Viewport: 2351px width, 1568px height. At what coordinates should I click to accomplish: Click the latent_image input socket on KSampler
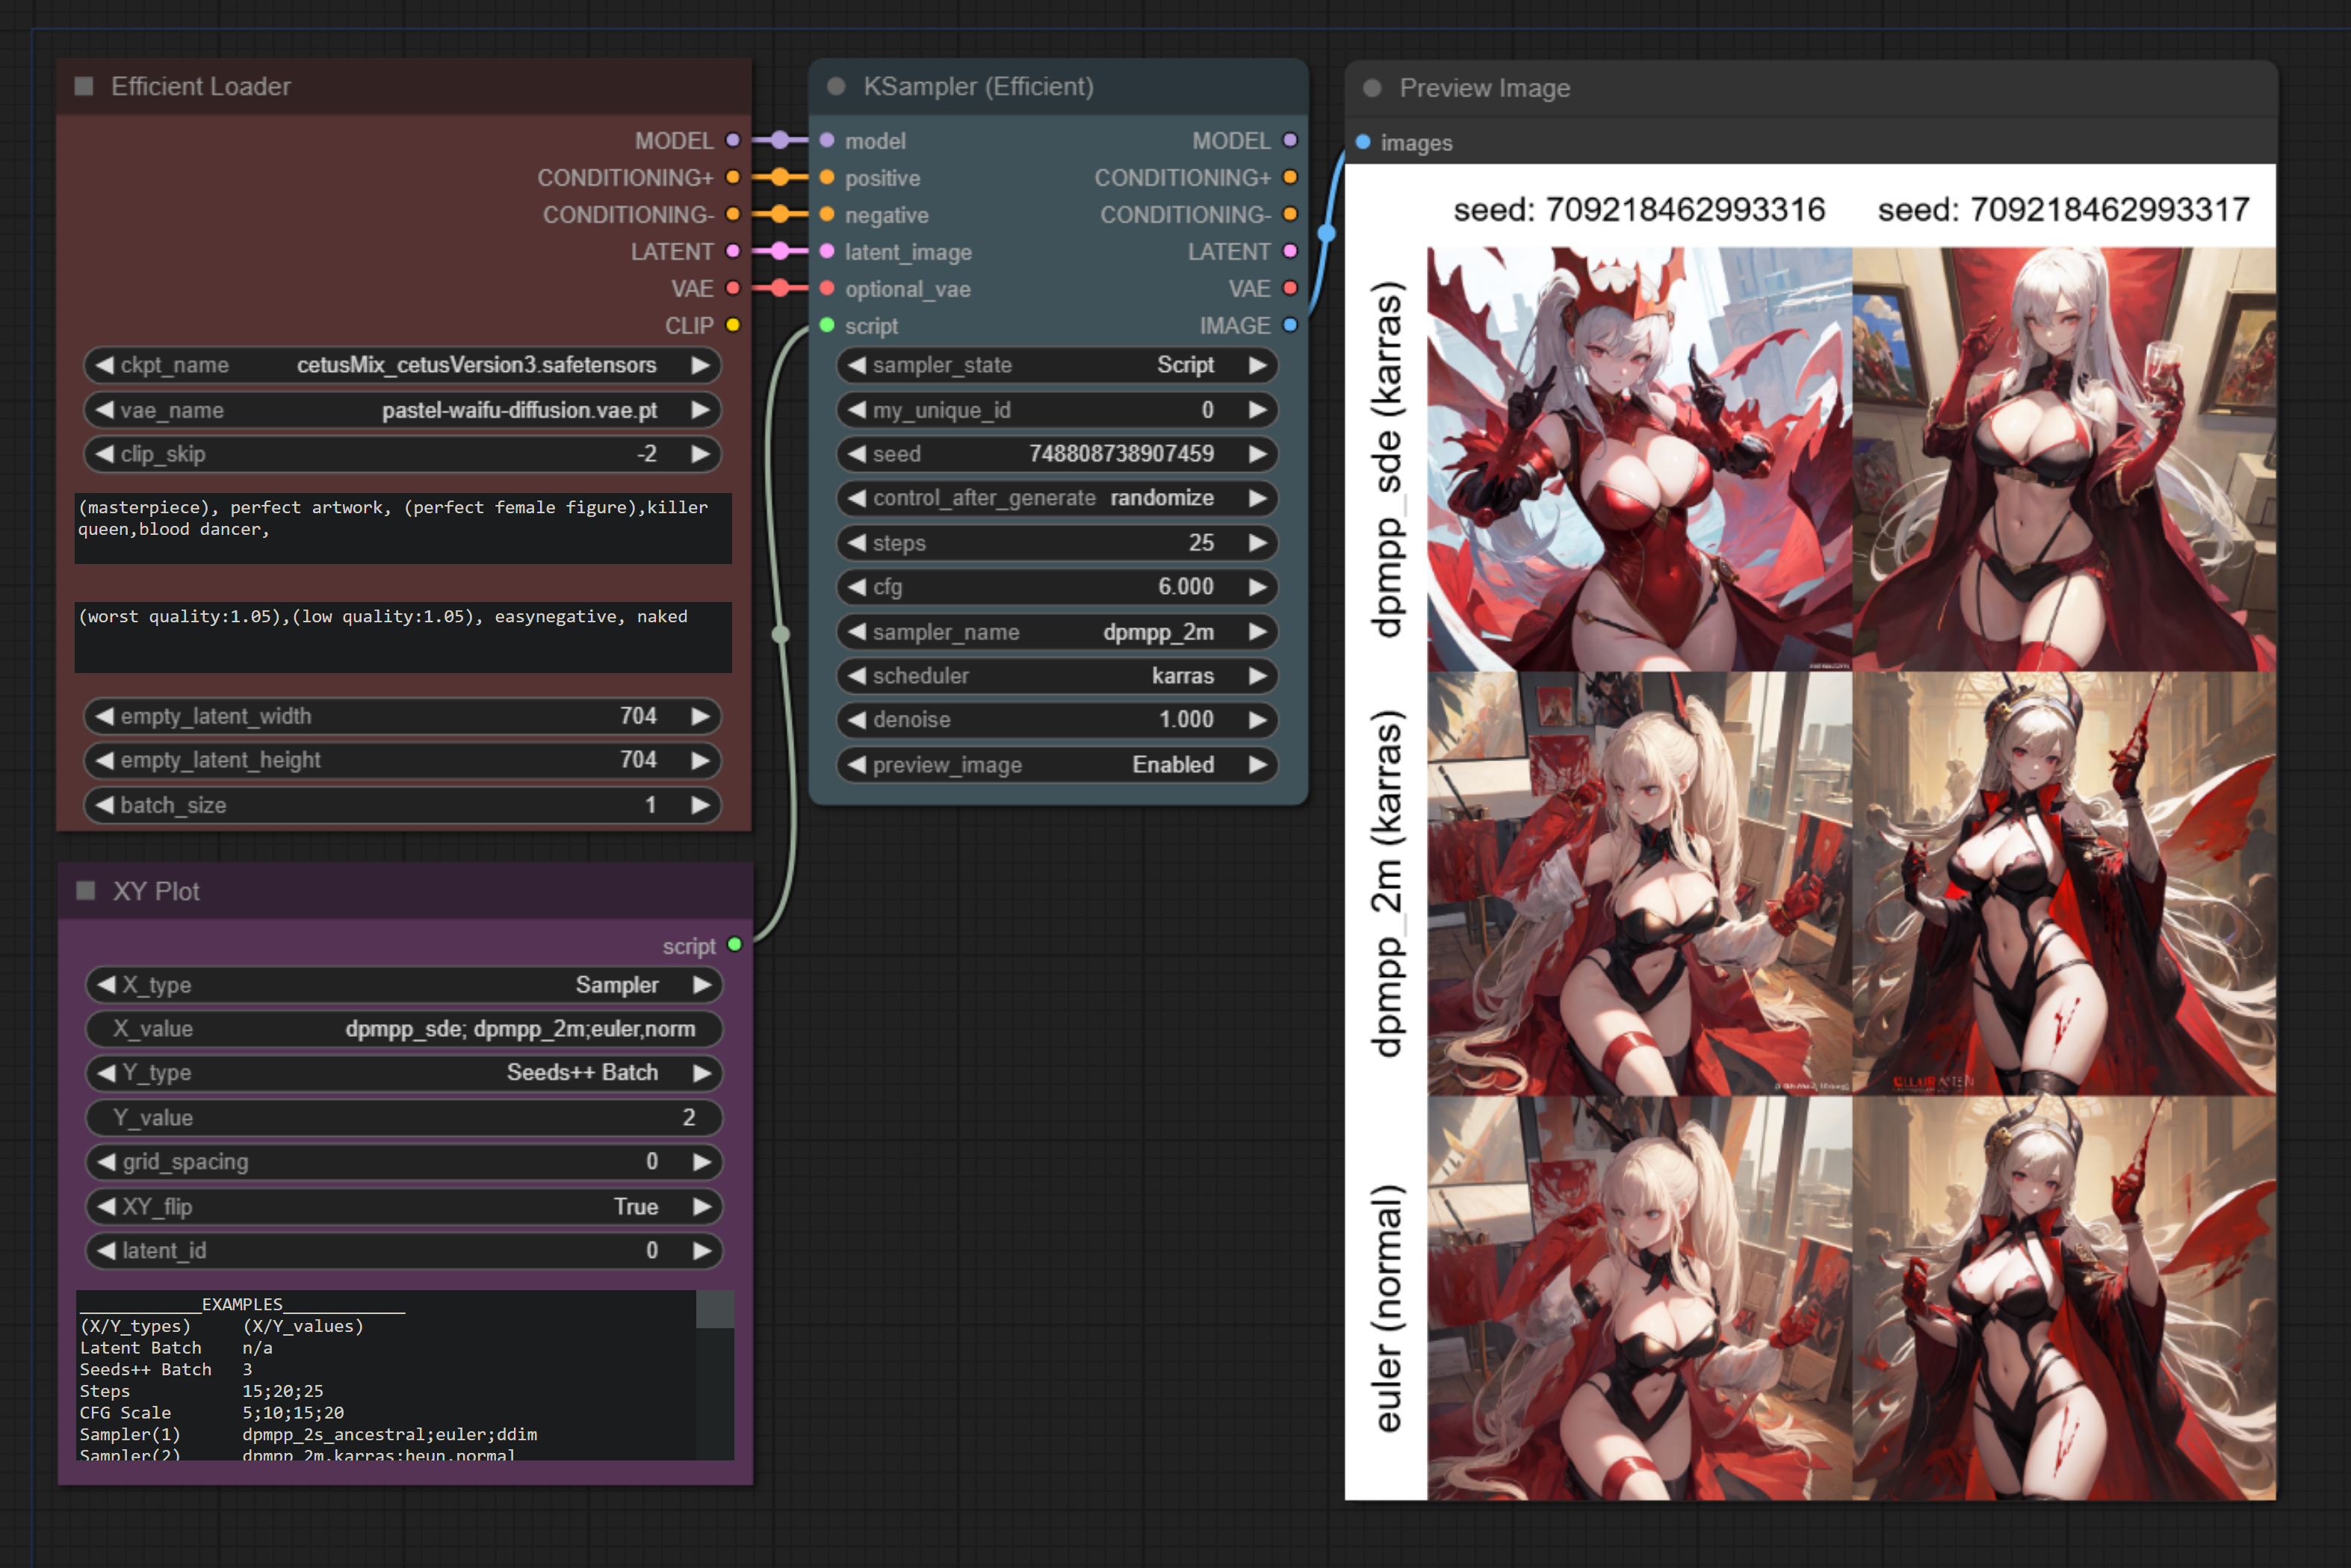click(827, 251)
